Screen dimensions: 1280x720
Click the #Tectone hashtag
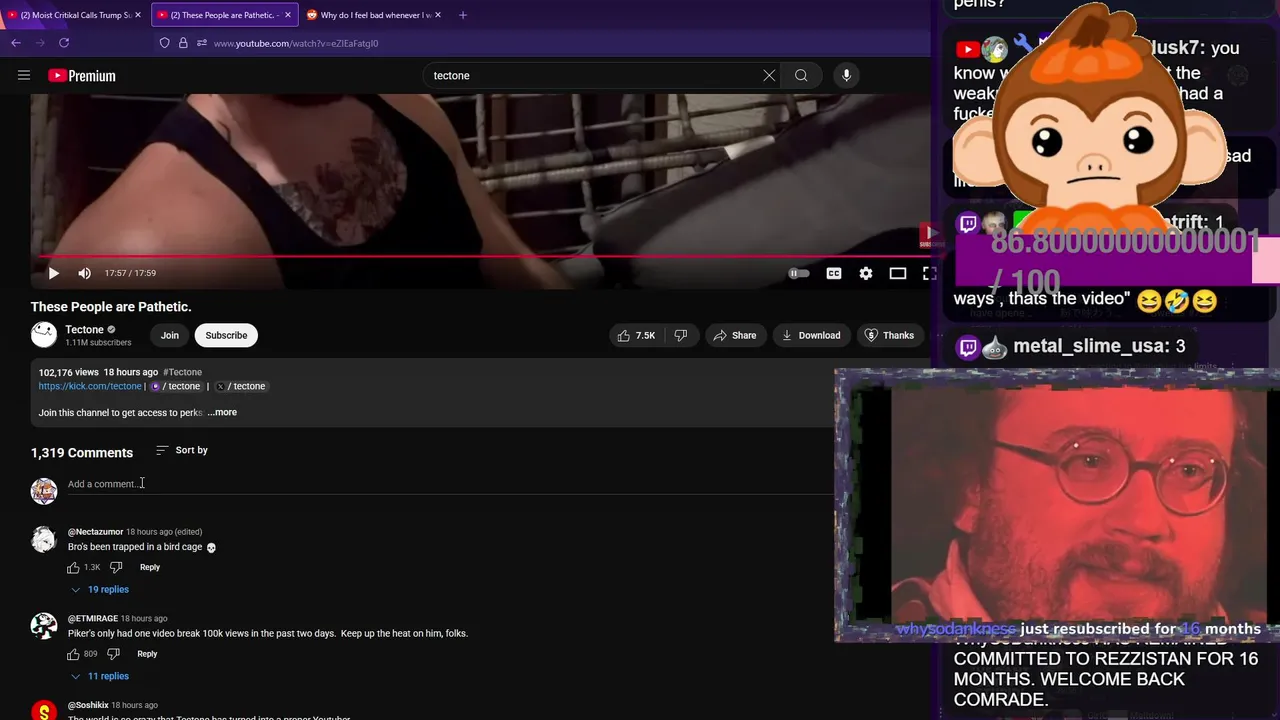coord(182,372)
